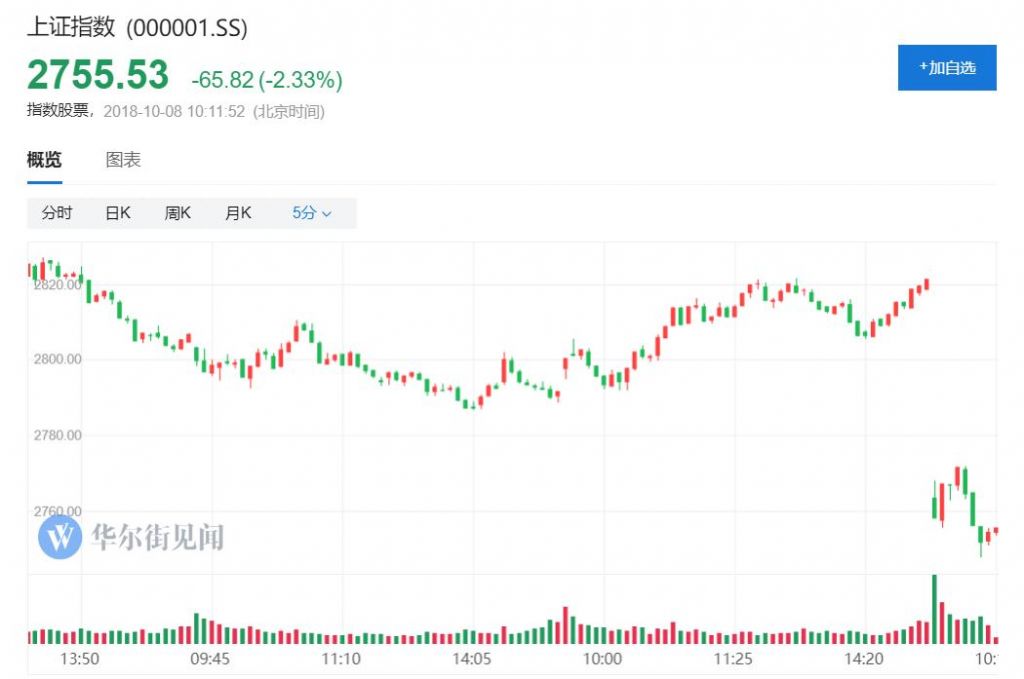The height and width of the screenshot is (679, 1024).
Task: Click the blue W watermark logo
Action: pos(60,537)
